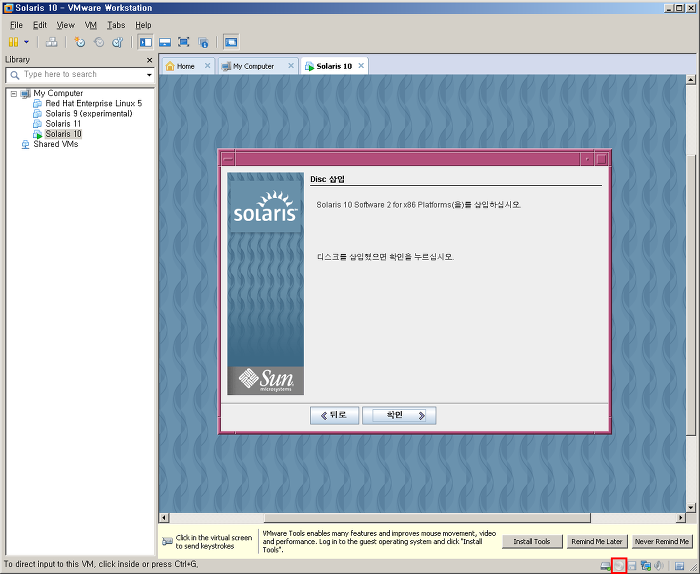The width and height of the screenshot is (700, 574).
Task: Toggle the thumbnail bar view icon
Action: [165, 42]
